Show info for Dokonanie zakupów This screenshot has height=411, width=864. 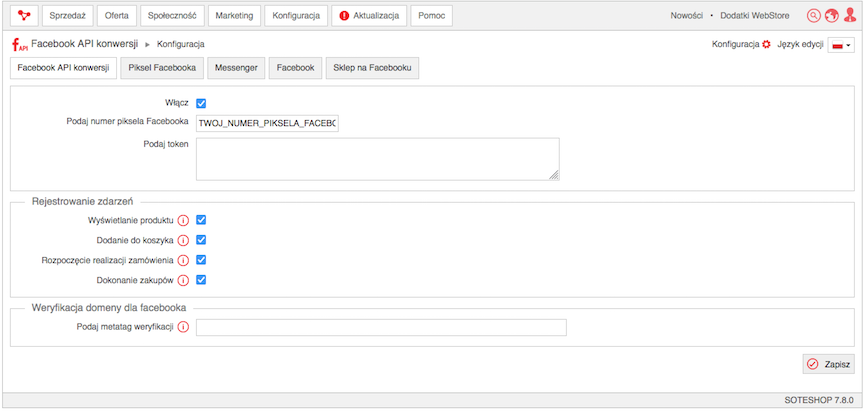pyautogui.click(x=183, y=280)
